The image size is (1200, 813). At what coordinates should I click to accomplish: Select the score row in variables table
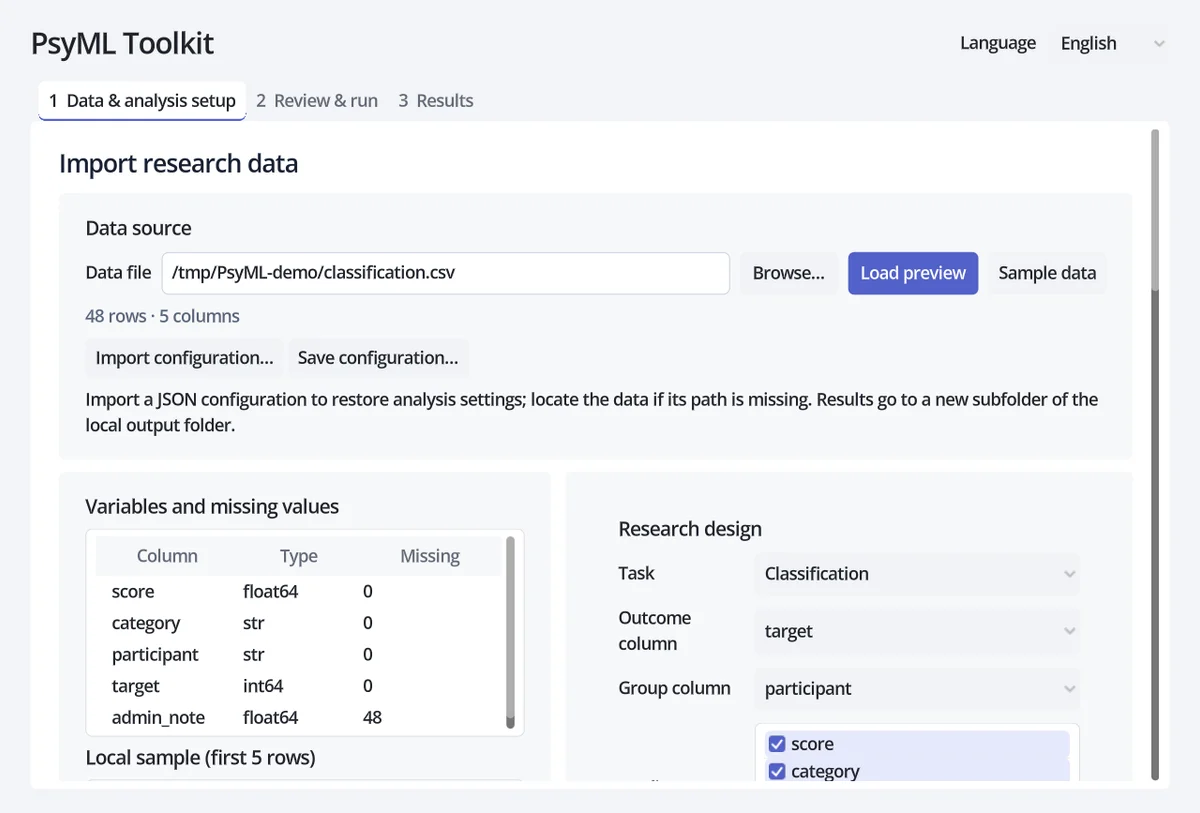click(x=300, y=592)
